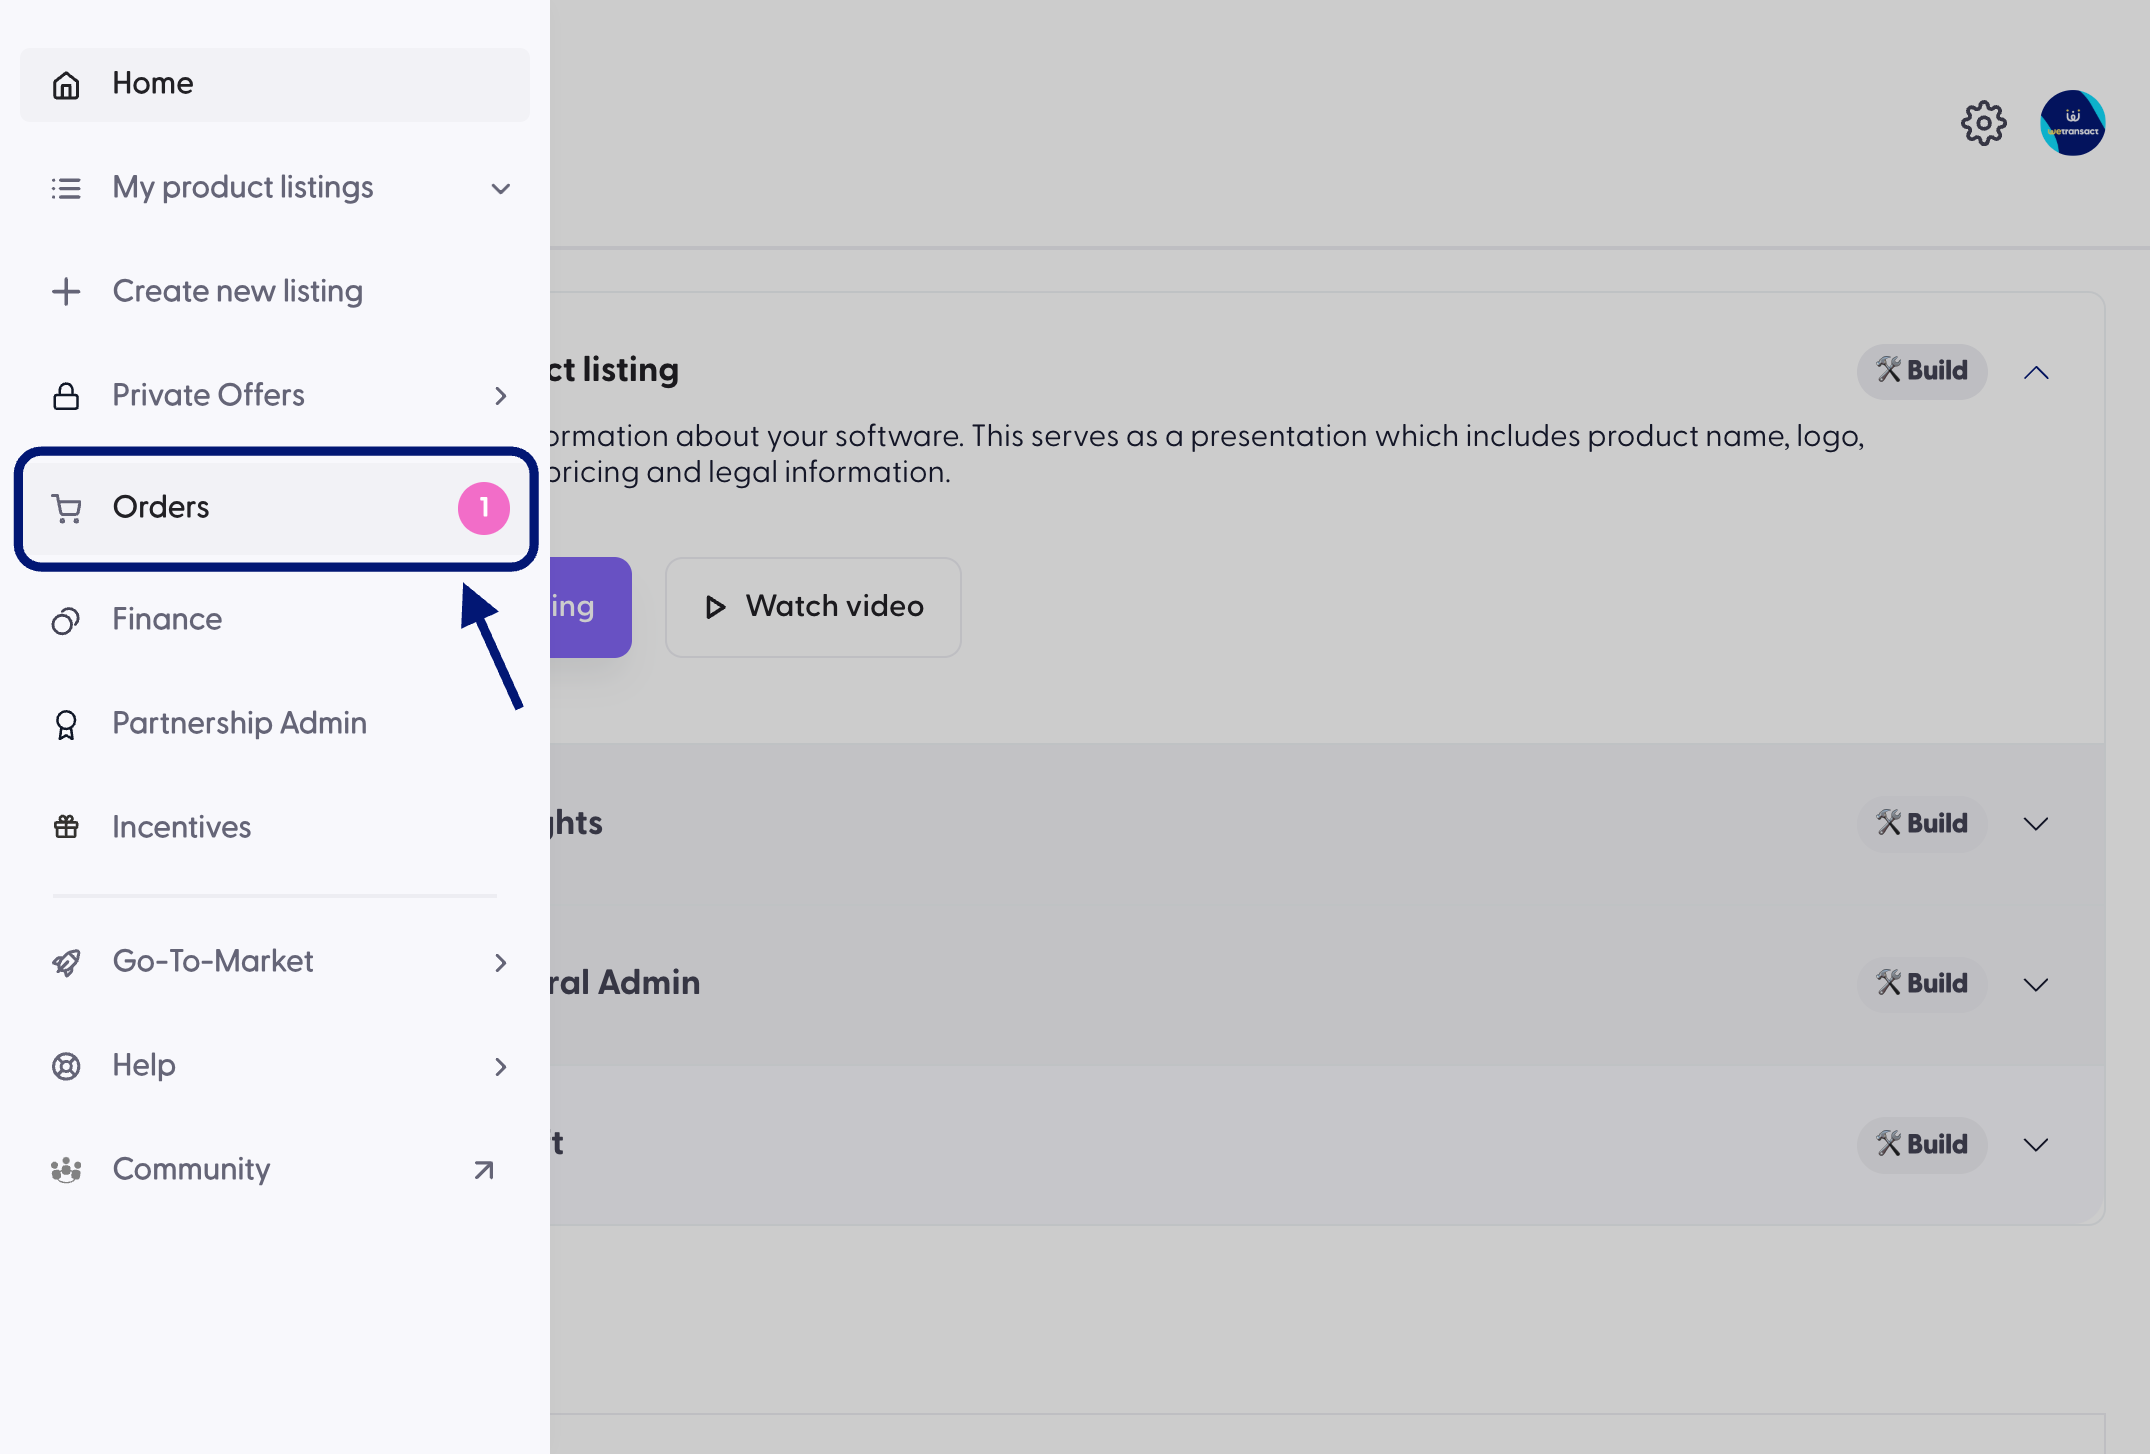Viewport: 2150px width, 1454px height.
Task: Click the Home house icon
Action: [66, 85]
